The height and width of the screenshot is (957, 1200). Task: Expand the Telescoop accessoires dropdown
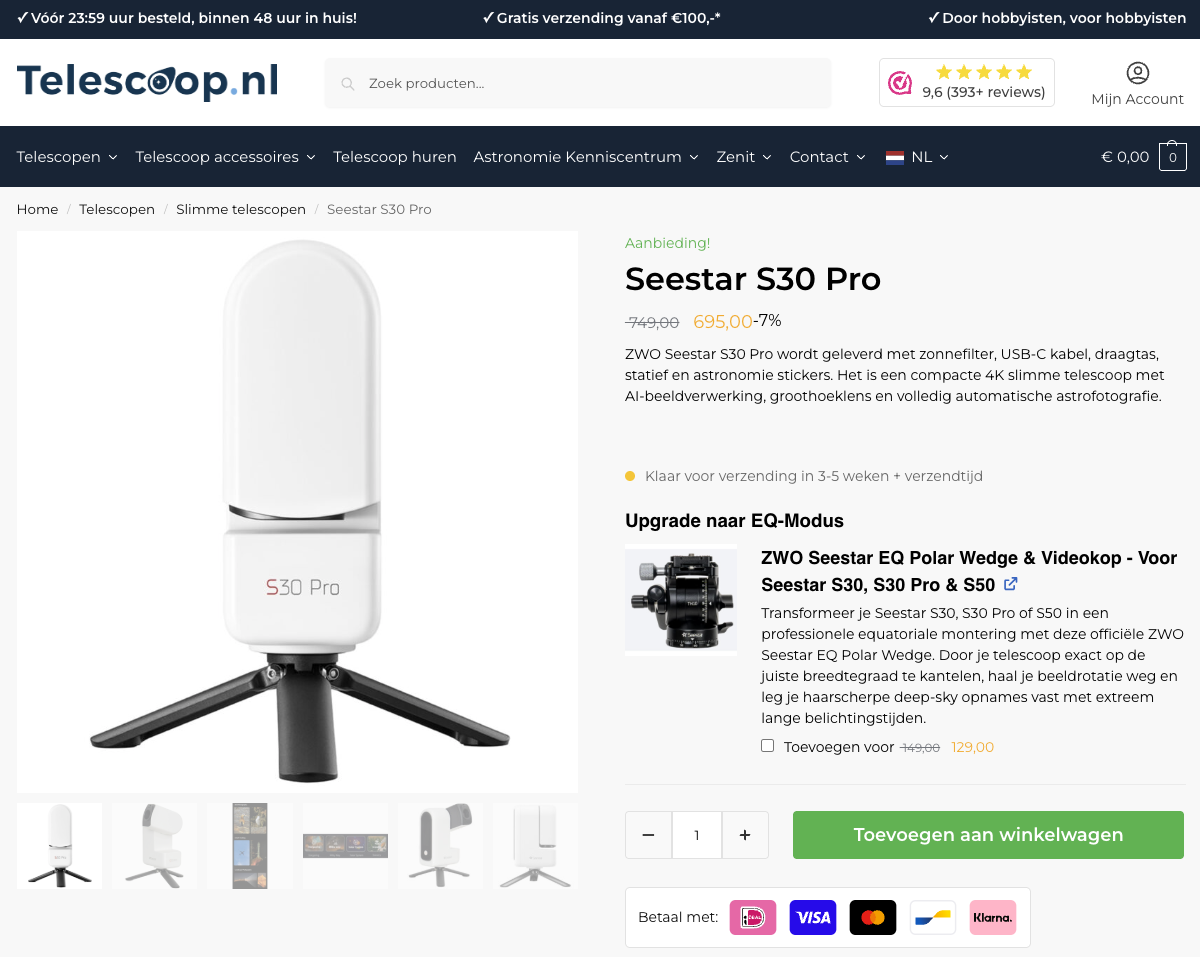click(226, 157)
